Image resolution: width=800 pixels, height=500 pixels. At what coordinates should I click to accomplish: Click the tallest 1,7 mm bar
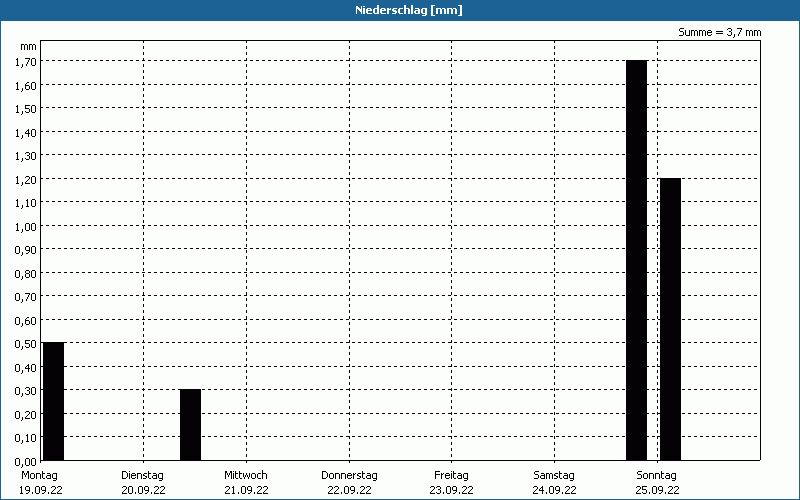(x=636, y=260)
